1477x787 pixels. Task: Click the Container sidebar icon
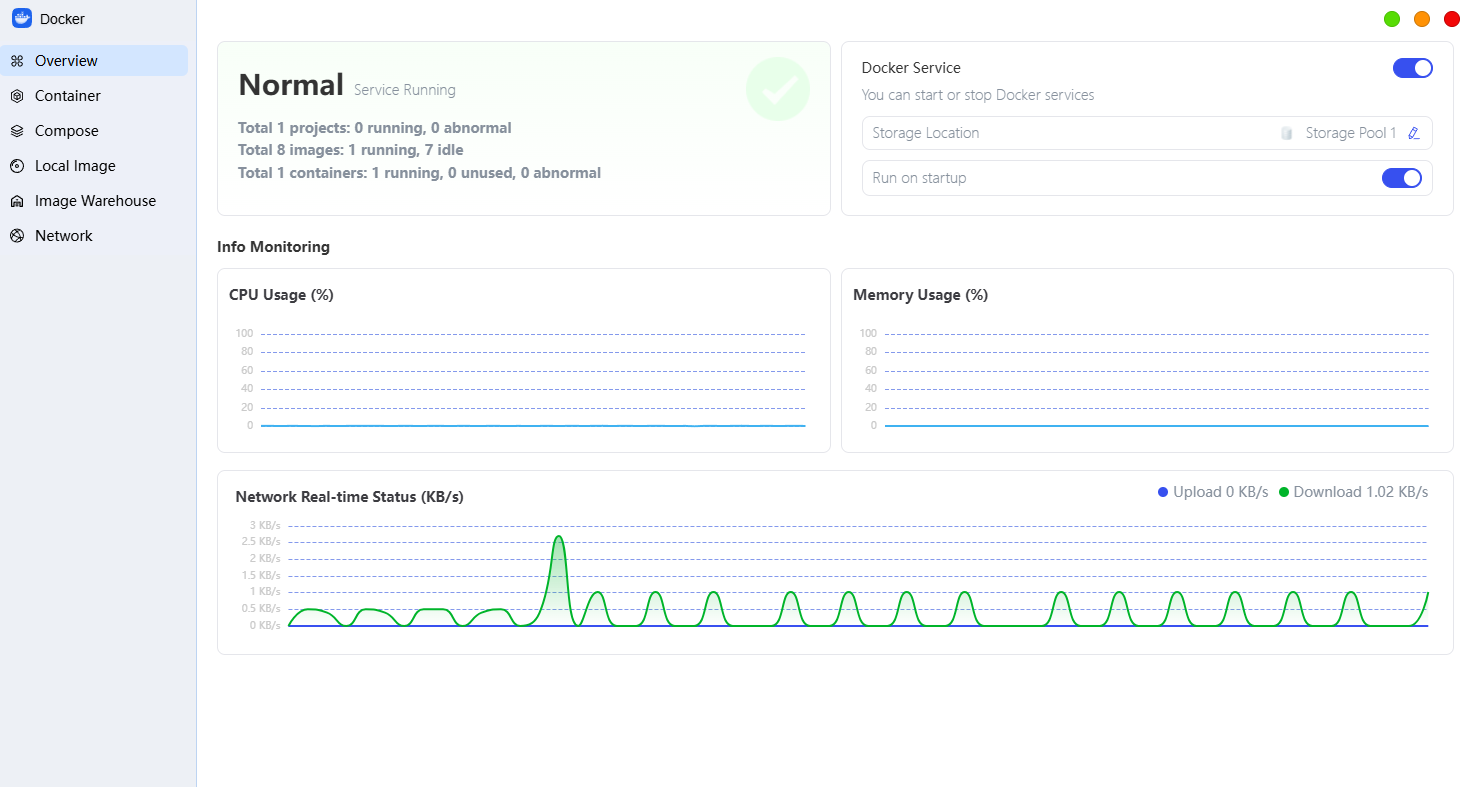click(17, 96)
